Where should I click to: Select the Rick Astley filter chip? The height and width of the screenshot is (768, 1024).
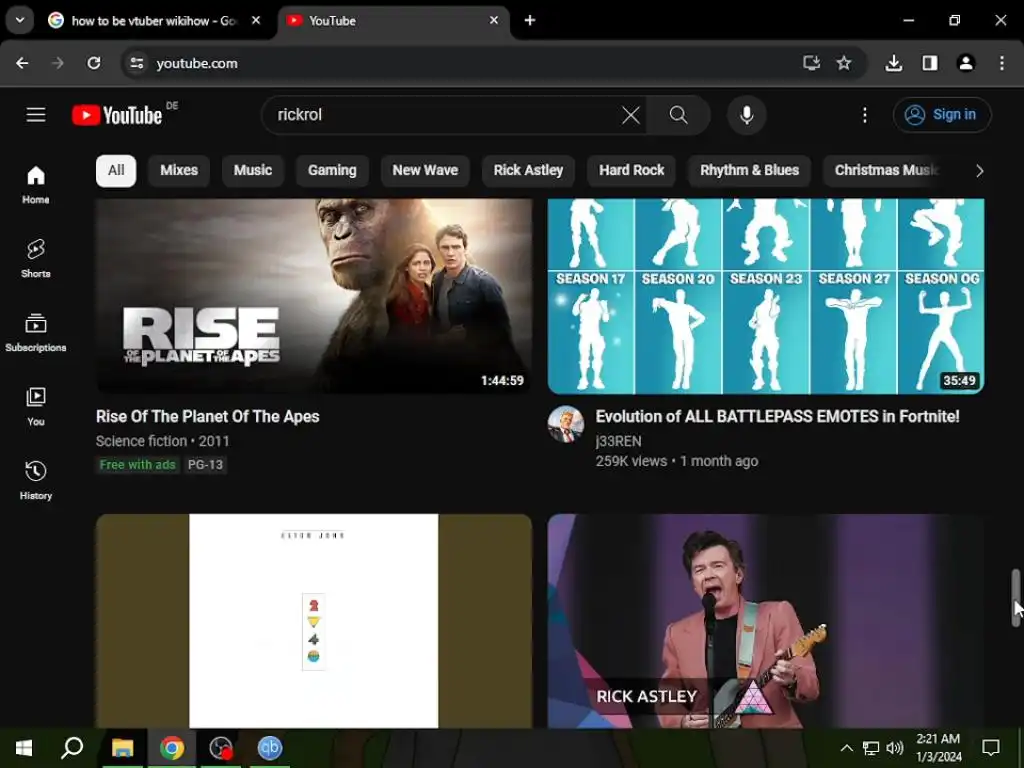pyautogui.click(x=528, y=170)
